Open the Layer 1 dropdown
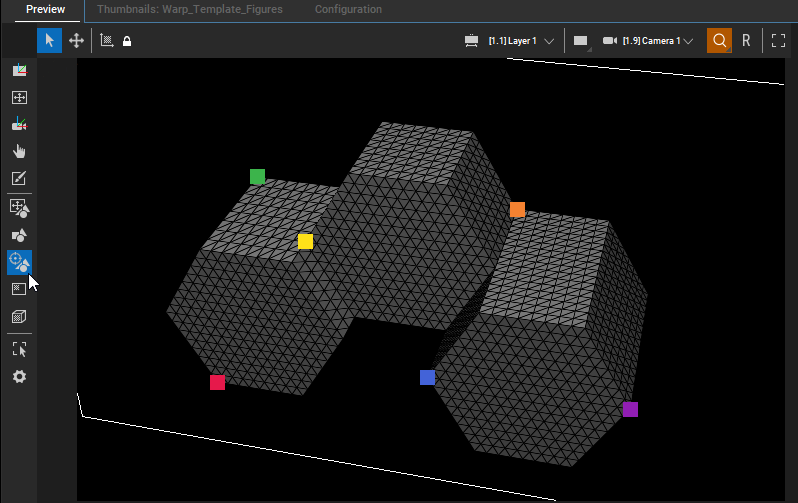798x503 pixels. point(521,41)
